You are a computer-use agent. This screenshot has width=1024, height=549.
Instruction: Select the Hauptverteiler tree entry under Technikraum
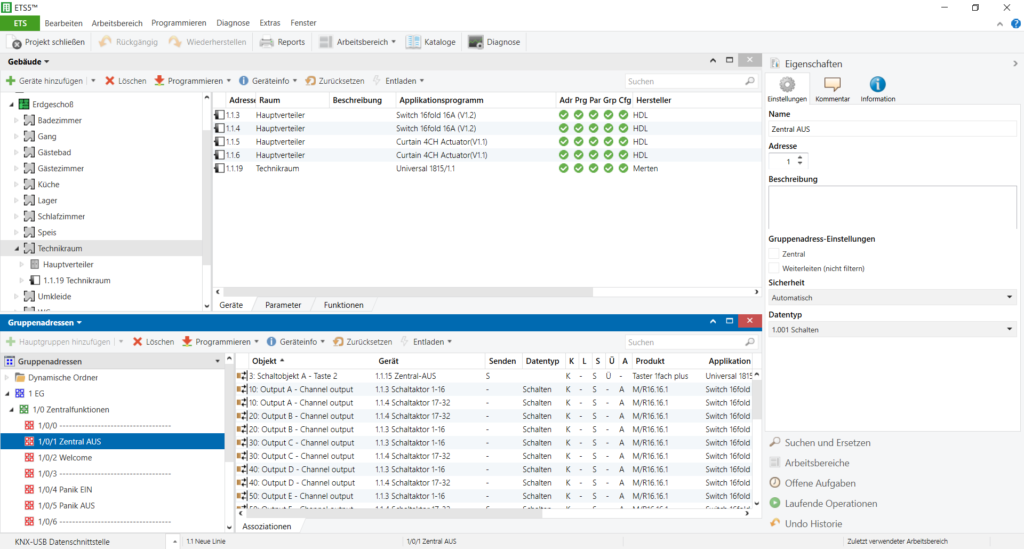coord(68,264)
